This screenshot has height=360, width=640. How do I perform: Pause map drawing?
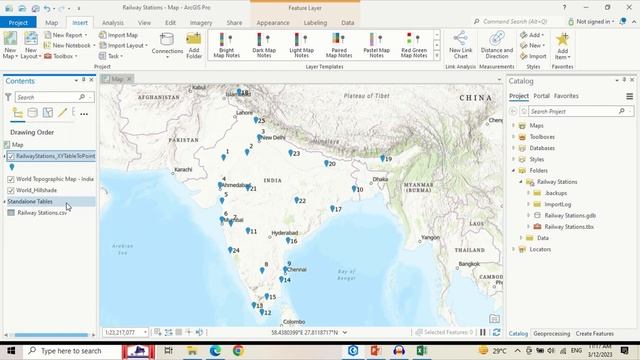coord(483,333)
